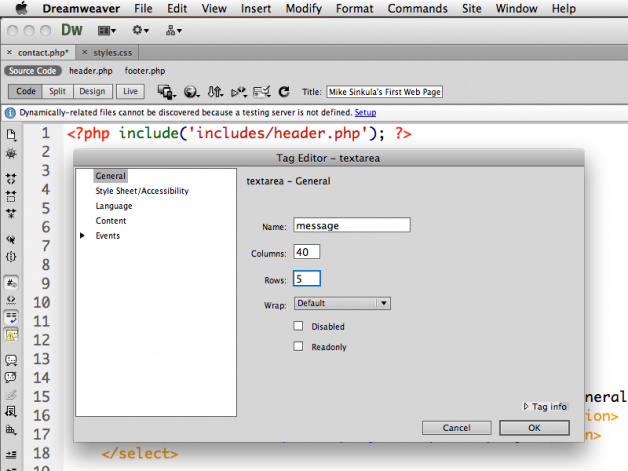This screenshot has width=628, height=471.
Task: Toggle Word Wrap icon
Action: [x=11, y=317]
